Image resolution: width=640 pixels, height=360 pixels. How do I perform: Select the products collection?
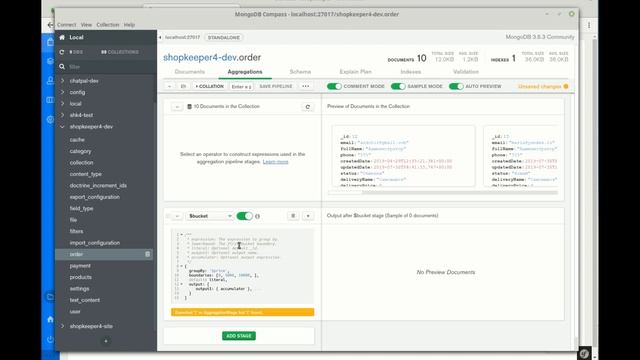[80, 277]
